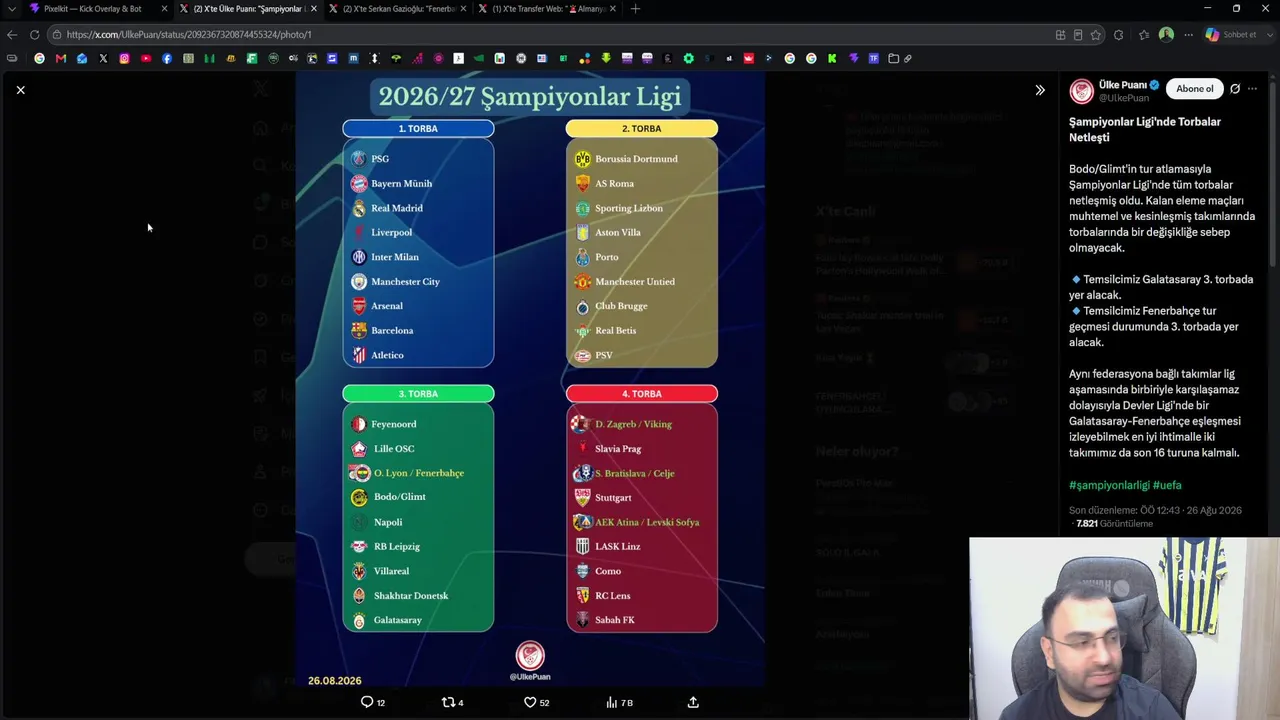
Task: Open a new browser tab
Action: (x=635, y=9)
